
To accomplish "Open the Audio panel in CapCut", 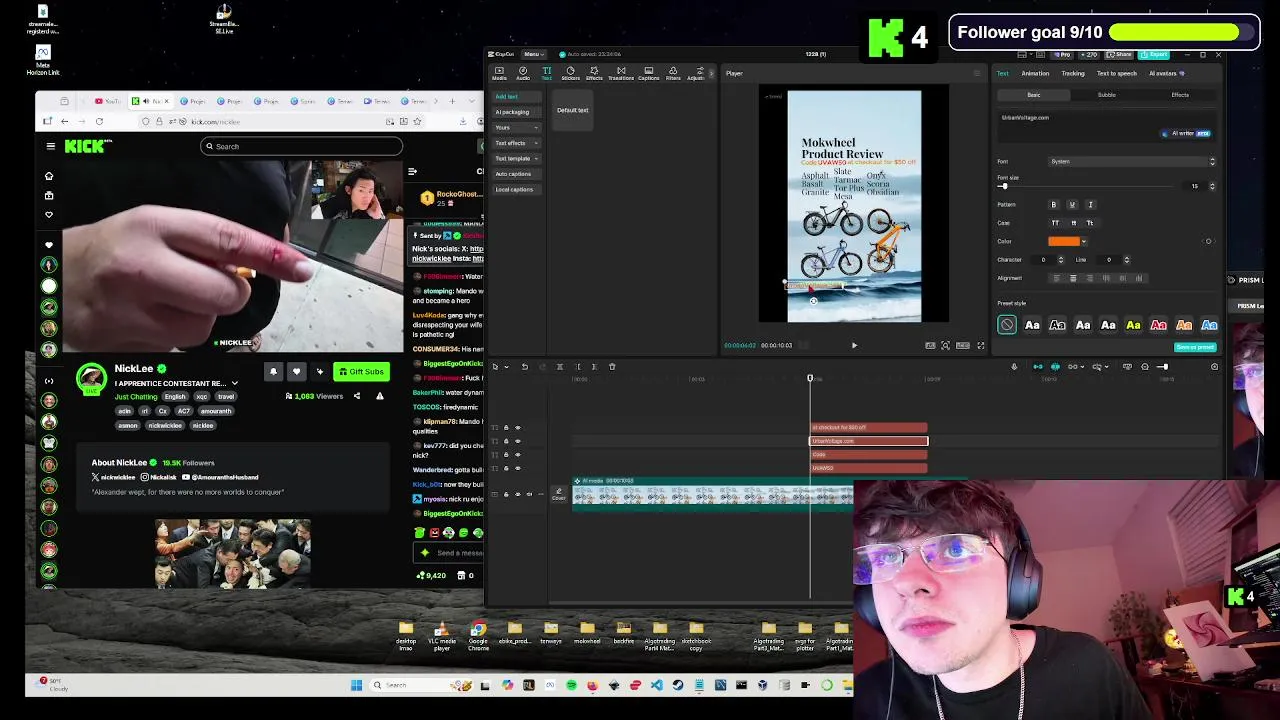I will [x=523, y=73].
